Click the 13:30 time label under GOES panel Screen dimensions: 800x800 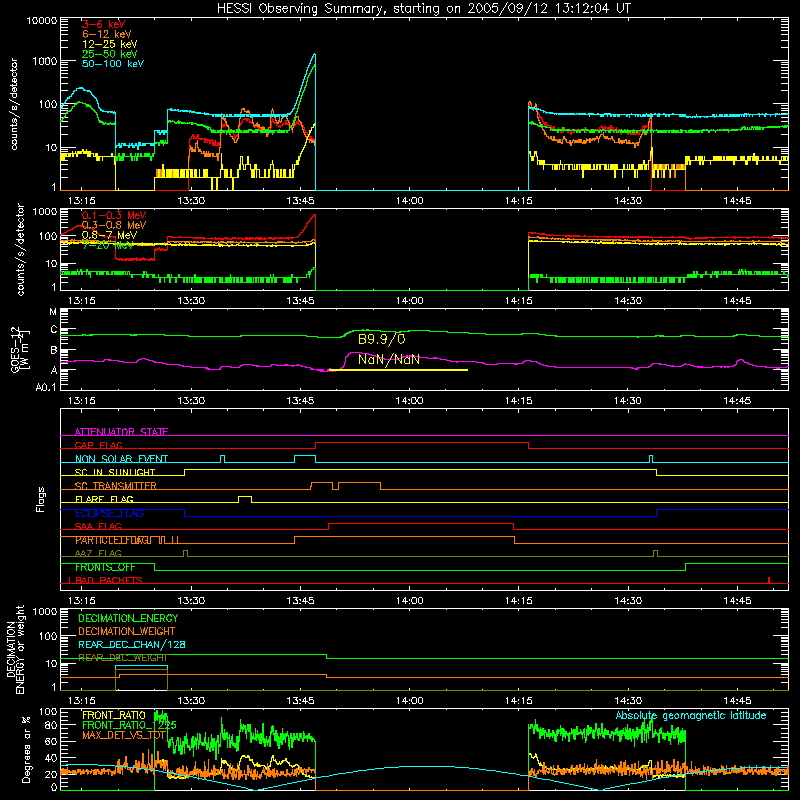click(191, 401)
